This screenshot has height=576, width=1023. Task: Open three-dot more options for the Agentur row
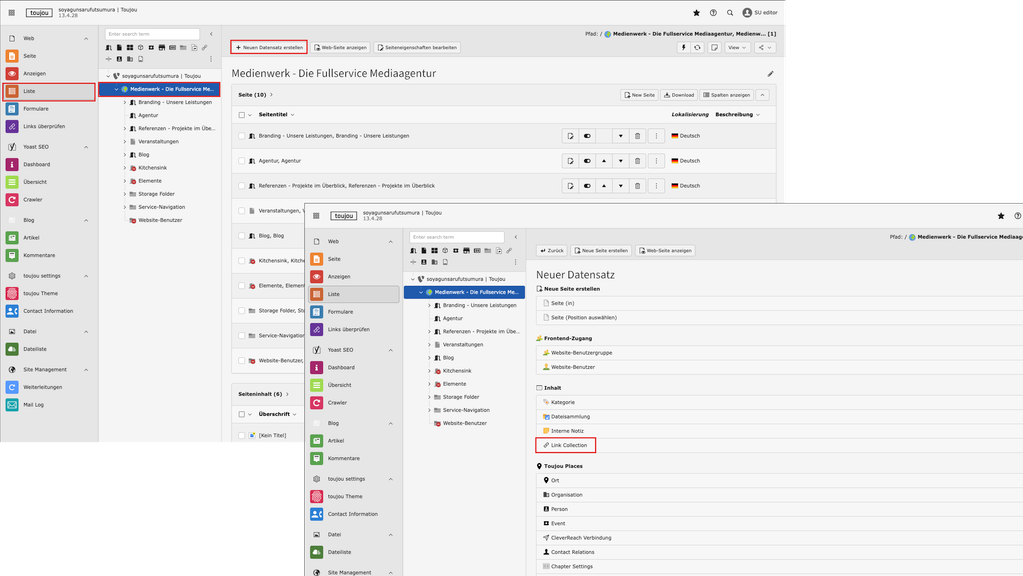pyautogui.click(x=656, y=161)
